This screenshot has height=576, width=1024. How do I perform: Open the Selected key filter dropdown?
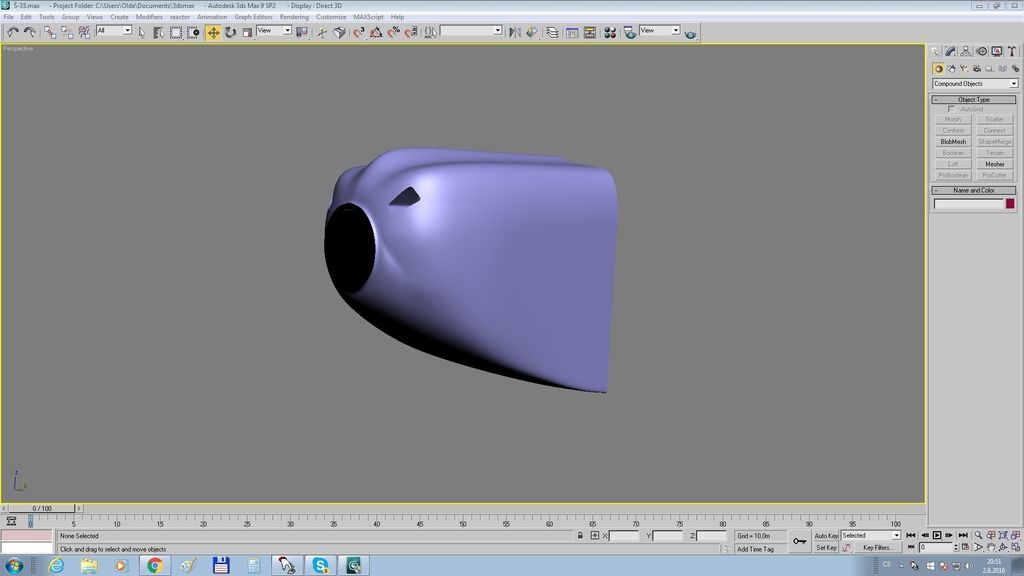pyautogui.click(x=870, y=536)
